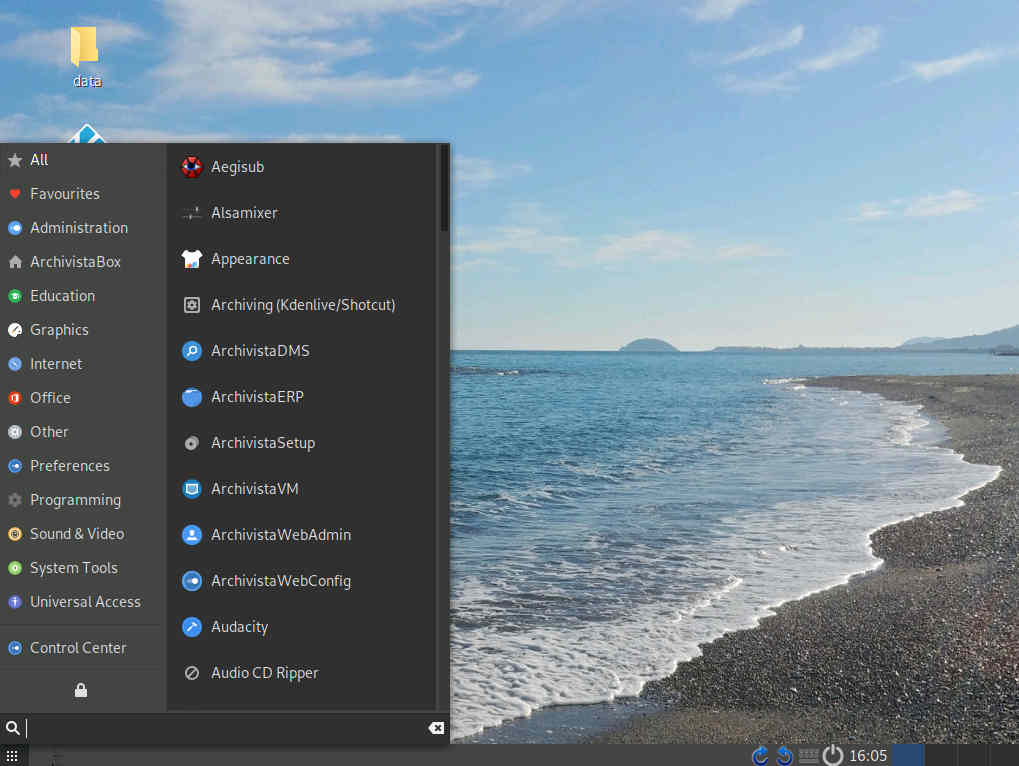
Task: Select the Graphics category
Action: [59, 330]
